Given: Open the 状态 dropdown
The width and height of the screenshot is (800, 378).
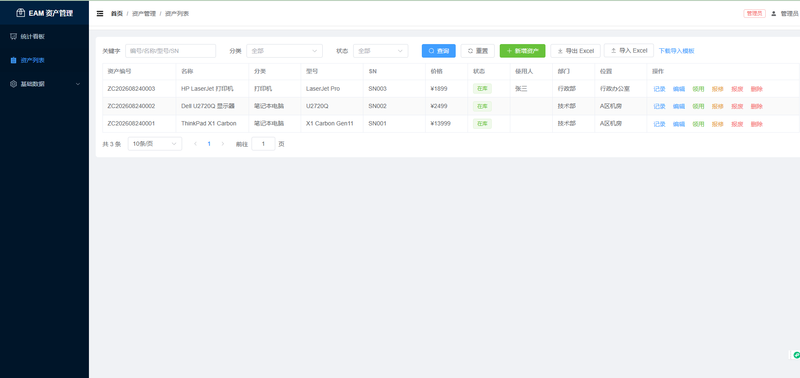Looking at the screenshot, I should pyautogui.click(x=381, y=51).
